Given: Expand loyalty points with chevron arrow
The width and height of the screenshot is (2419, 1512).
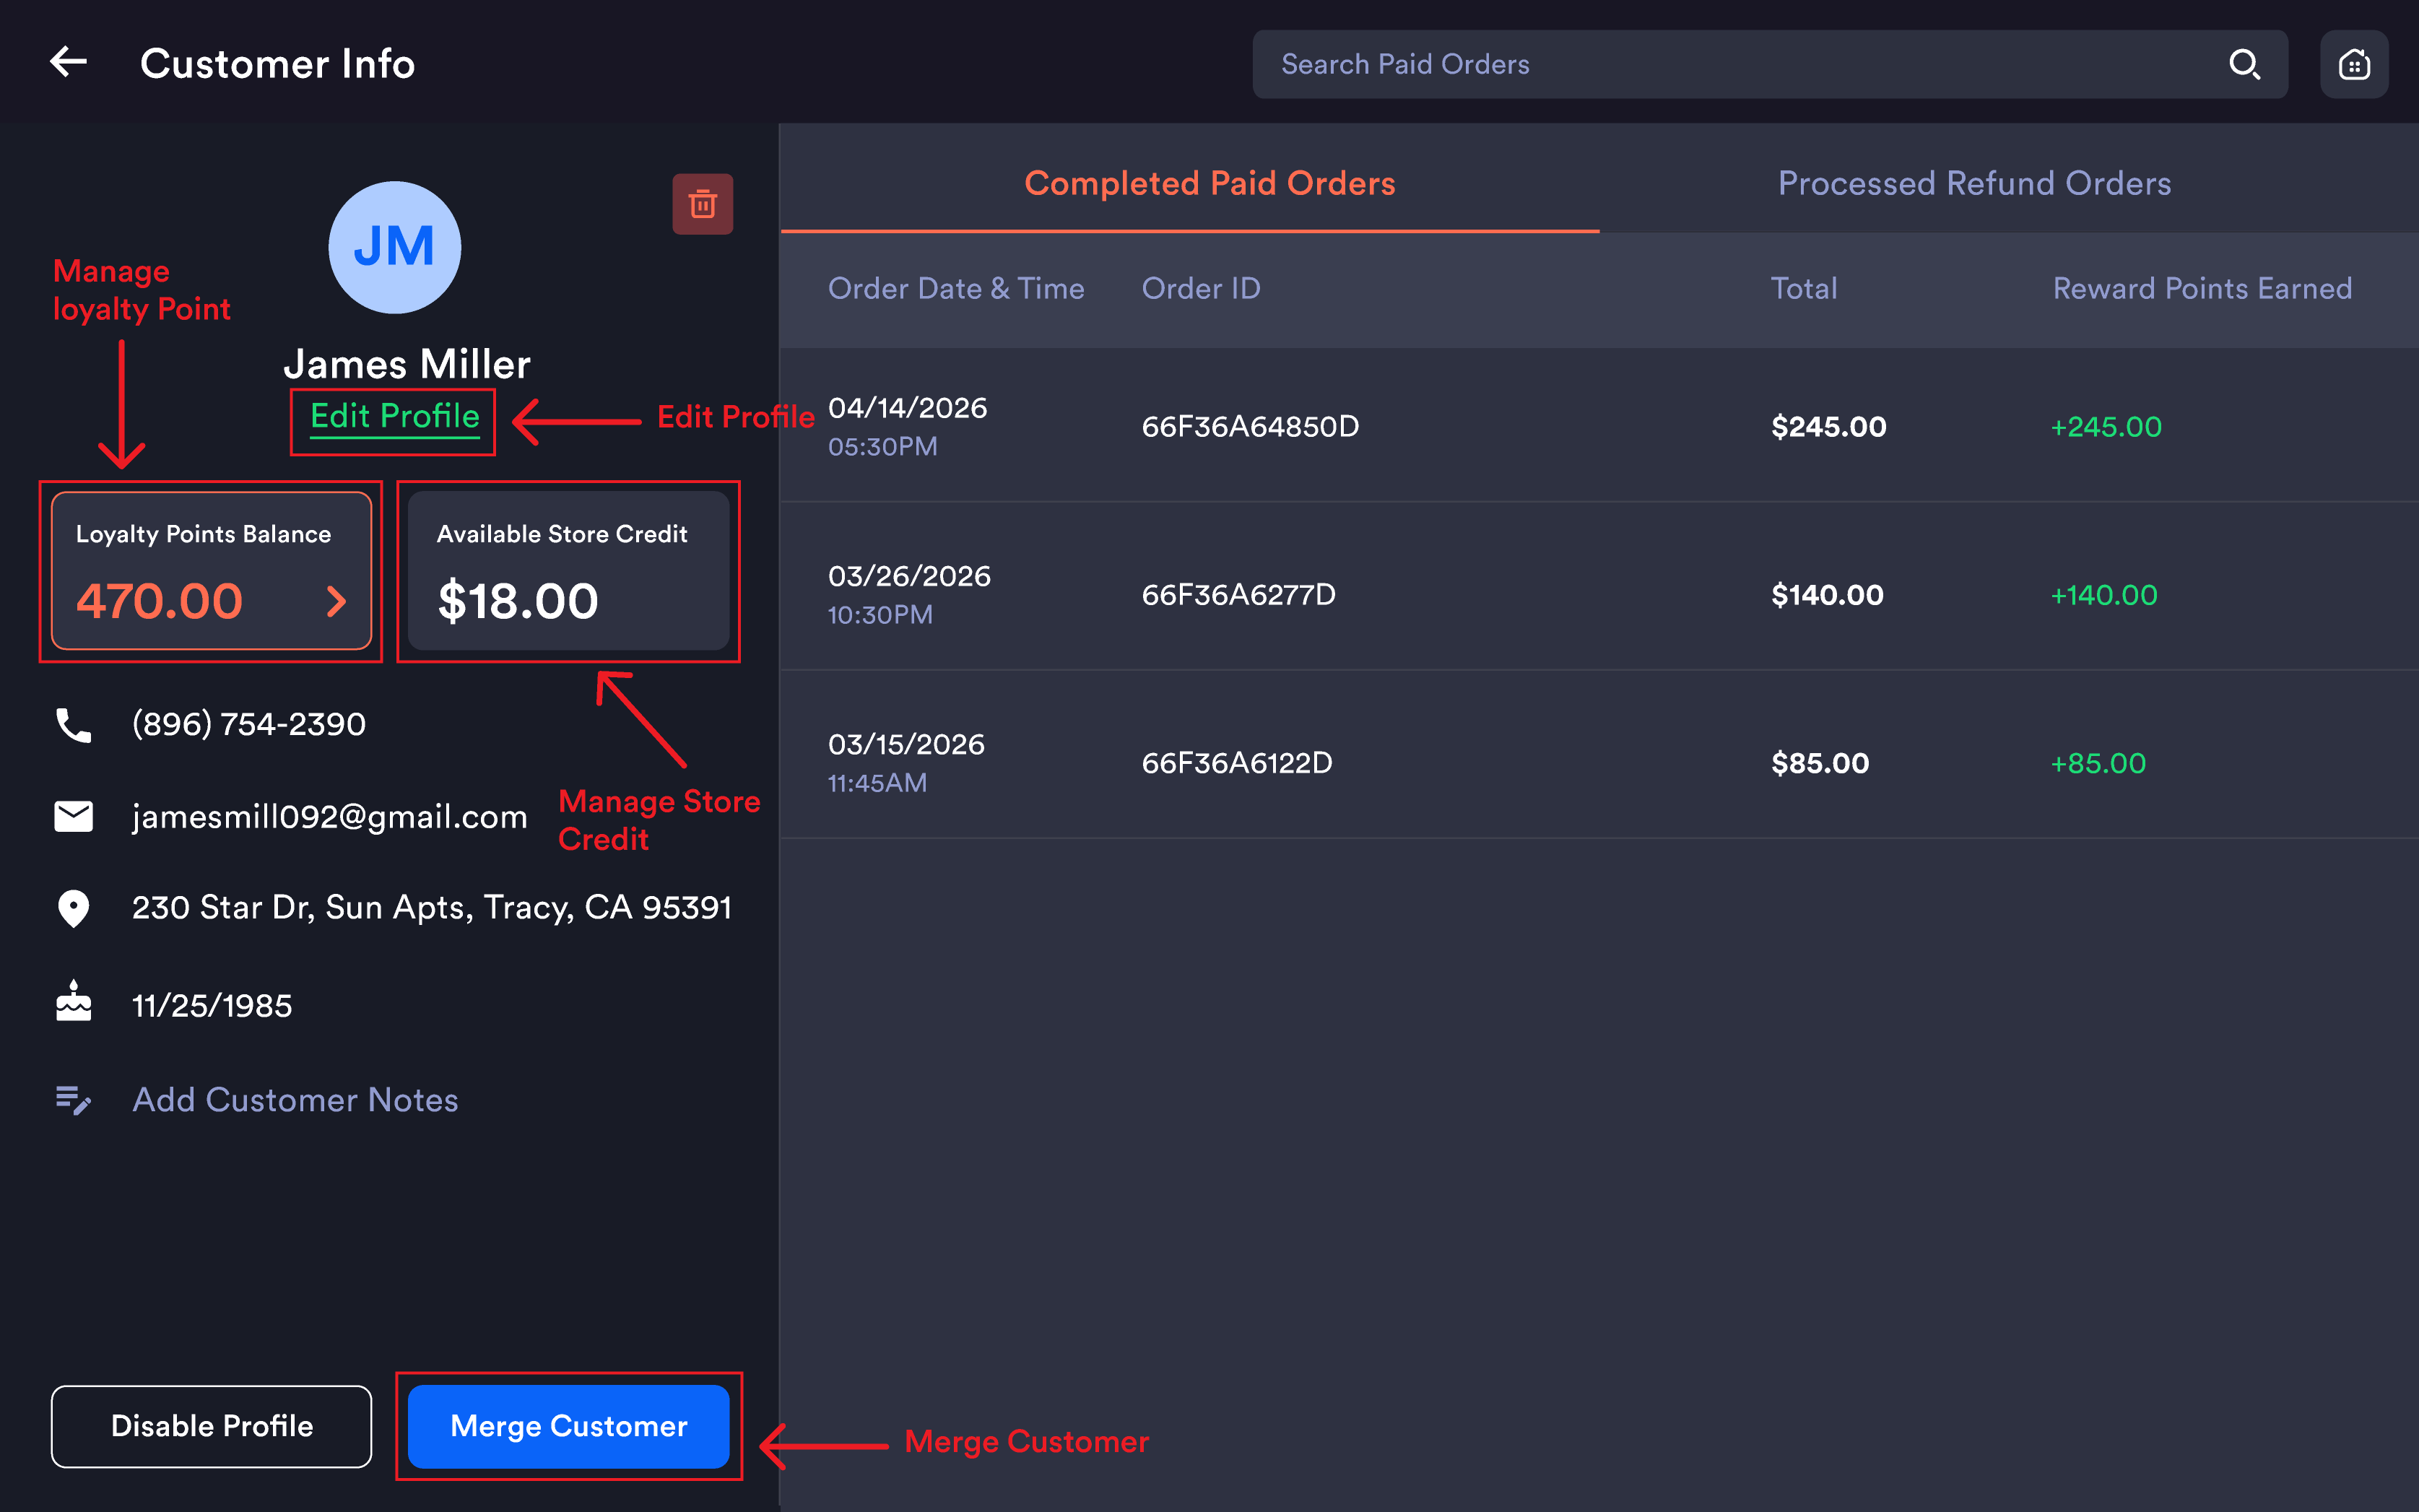Looking at the screenshot, I should 336,601.
